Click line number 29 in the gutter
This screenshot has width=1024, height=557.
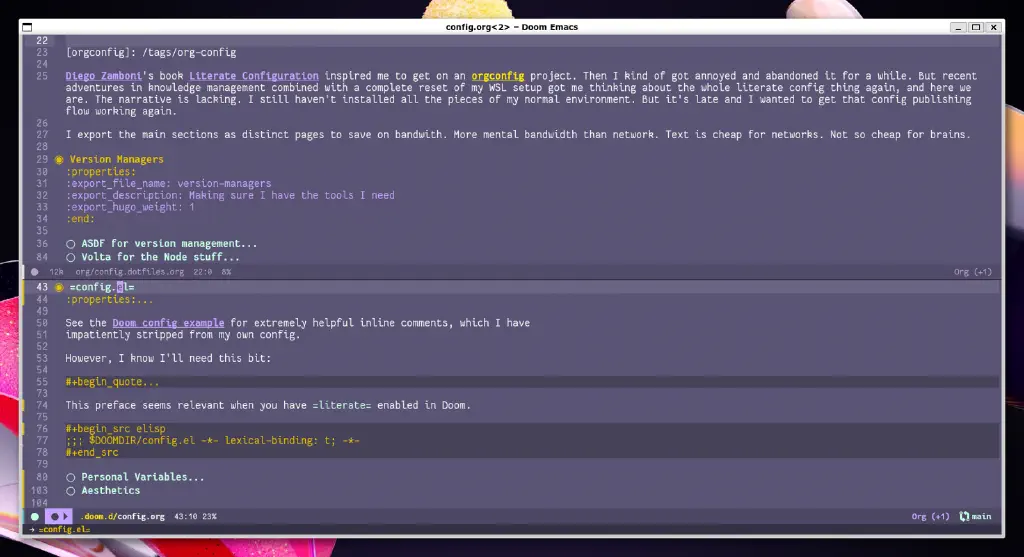pos(42,159)
